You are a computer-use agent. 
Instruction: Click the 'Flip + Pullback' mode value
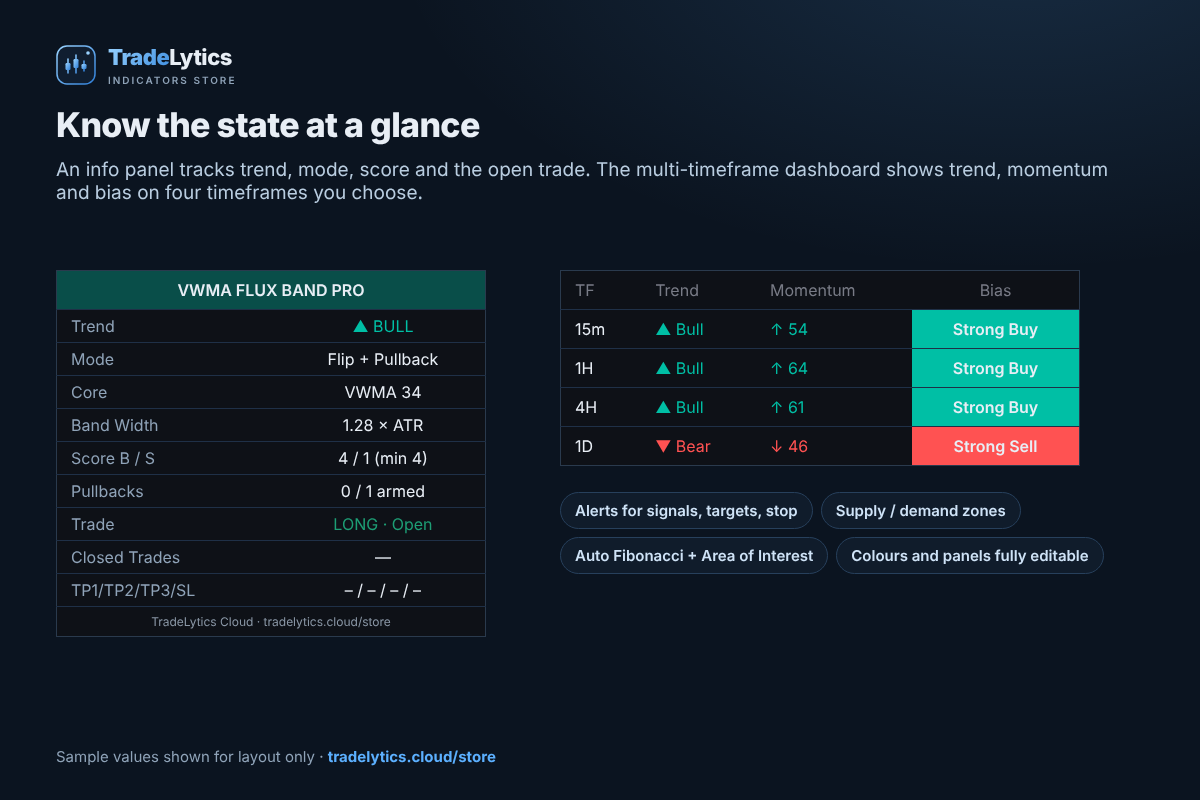(x=383, y=359)
